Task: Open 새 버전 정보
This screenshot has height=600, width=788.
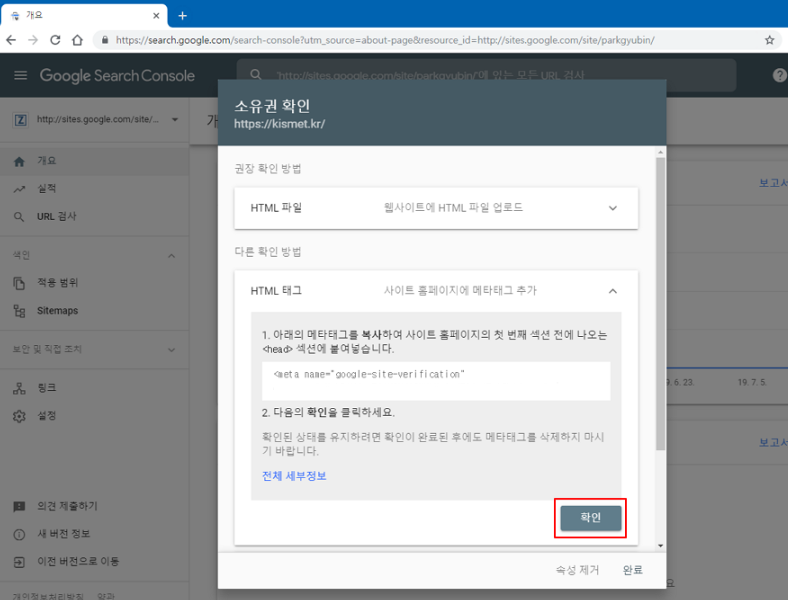Action: (64, 534)
